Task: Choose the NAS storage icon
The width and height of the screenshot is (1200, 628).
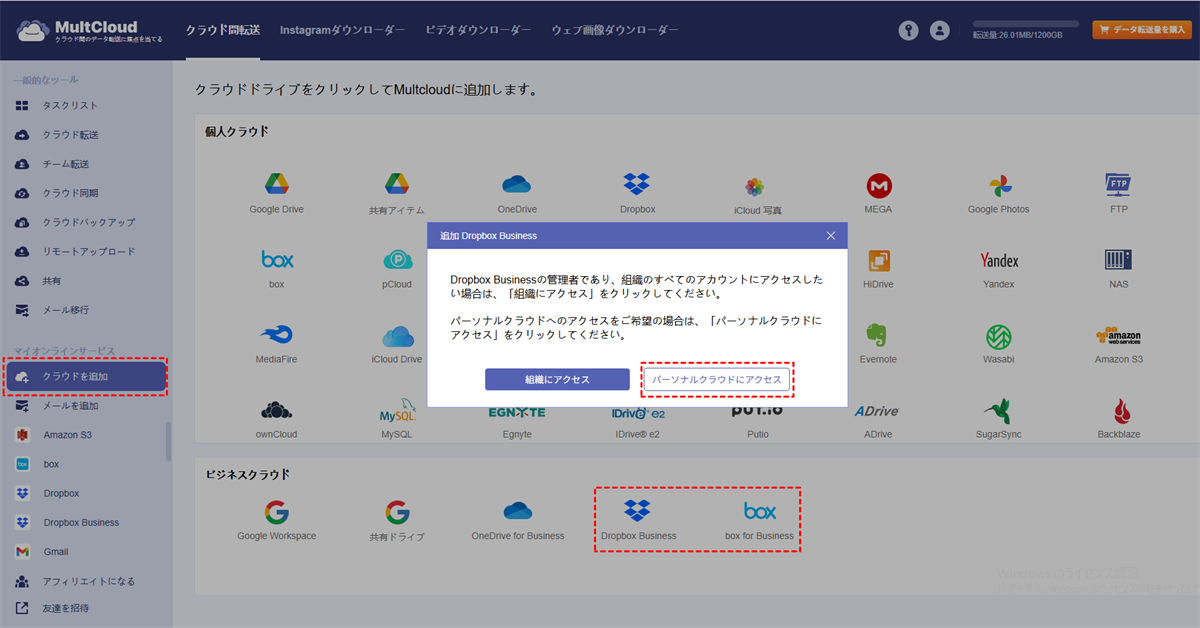Action: [x=1118, y=260]
